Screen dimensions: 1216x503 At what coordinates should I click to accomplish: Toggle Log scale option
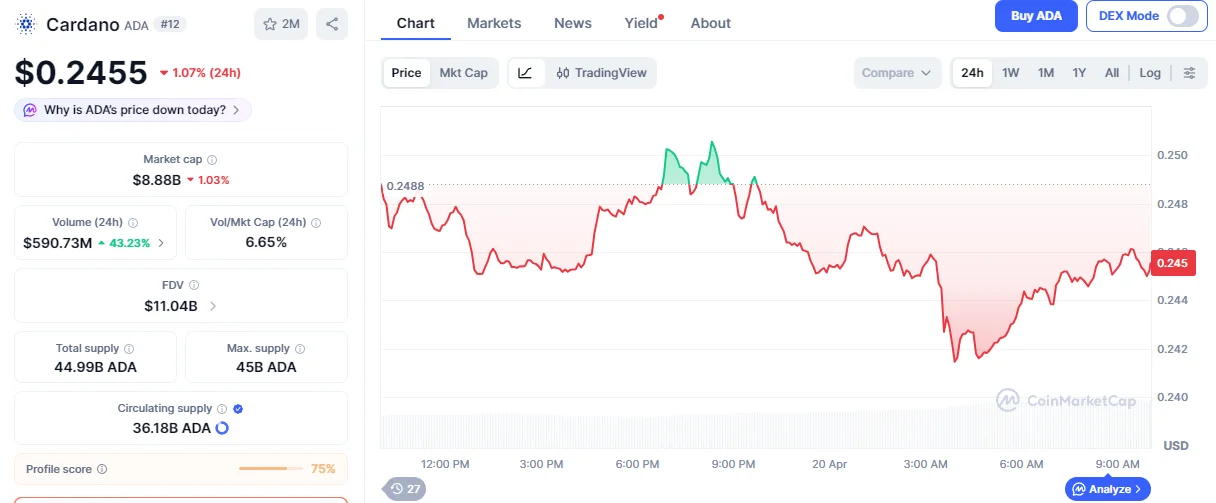coord(1150,73)
